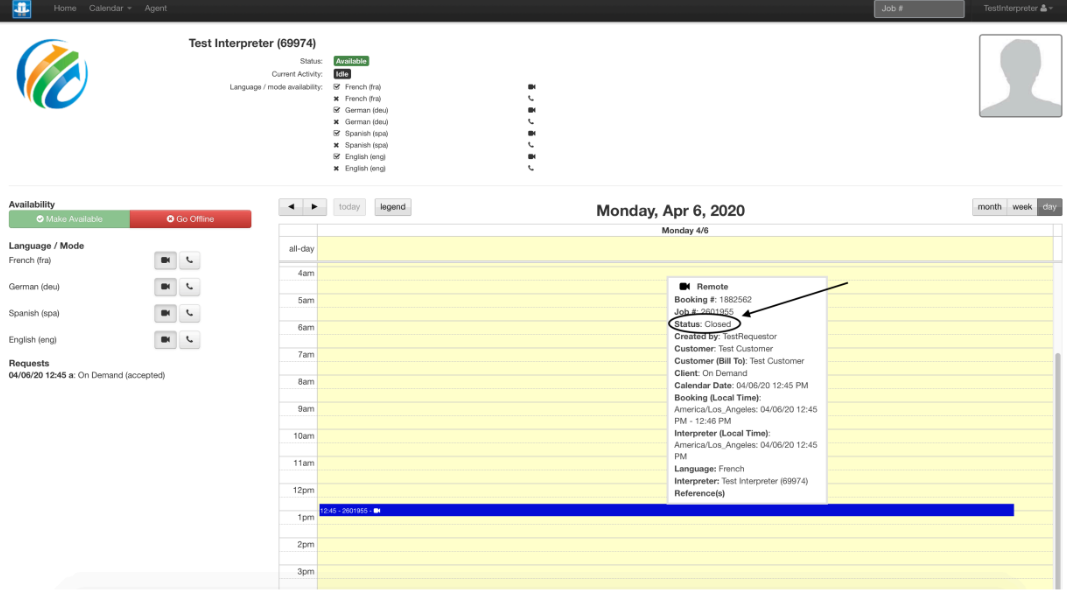
Task: Open the Calendar dropdown menu
Action: pos(110,9)
